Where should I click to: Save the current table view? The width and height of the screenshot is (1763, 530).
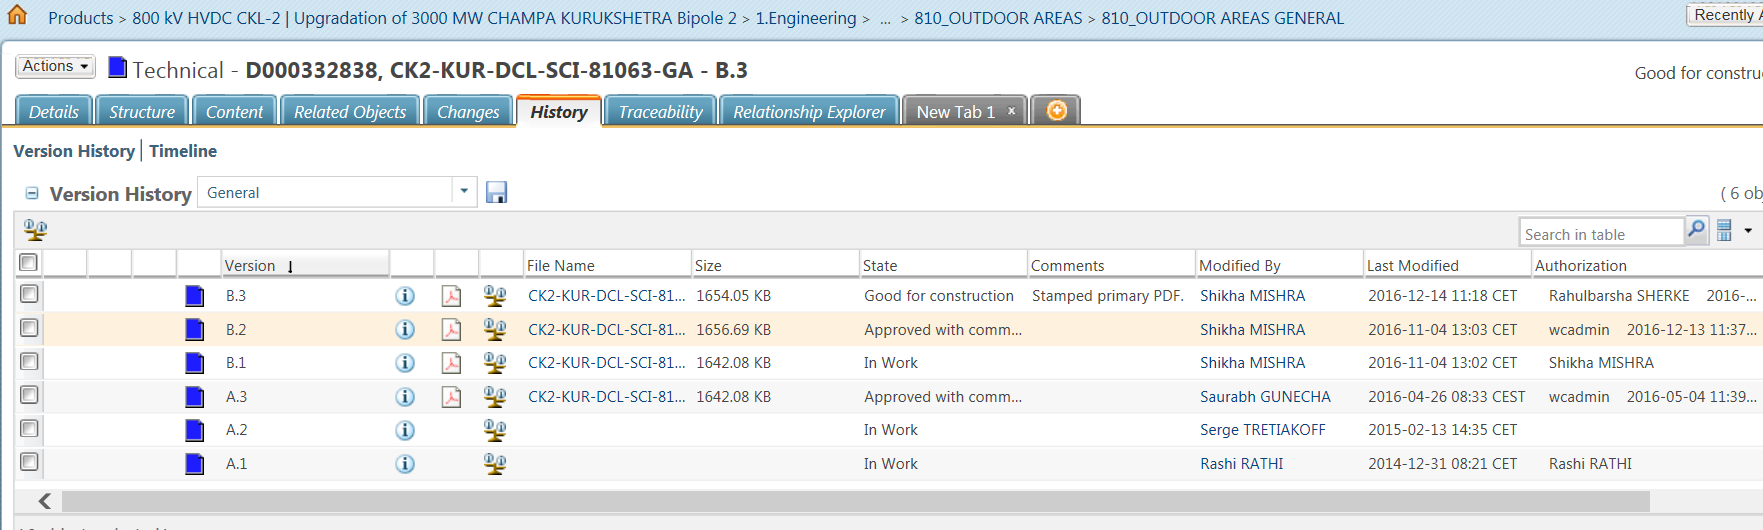(497, 192)
